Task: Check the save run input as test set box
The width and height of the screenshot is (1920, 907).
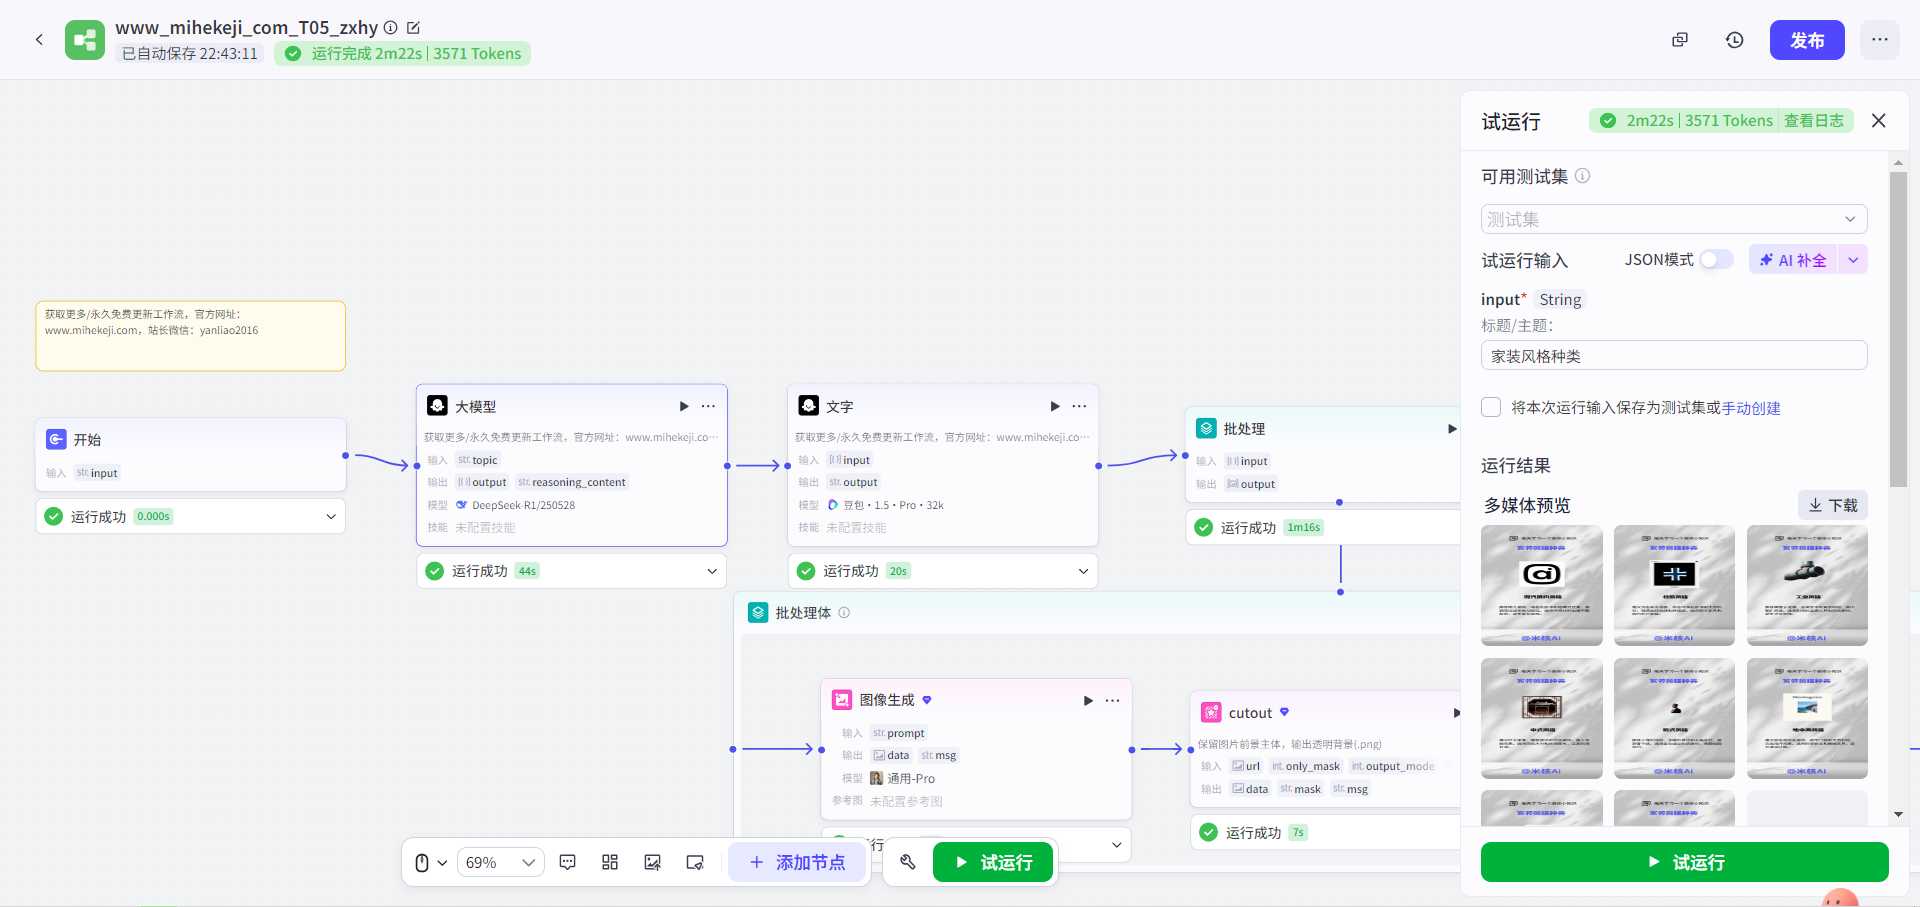Action: 1491,407
